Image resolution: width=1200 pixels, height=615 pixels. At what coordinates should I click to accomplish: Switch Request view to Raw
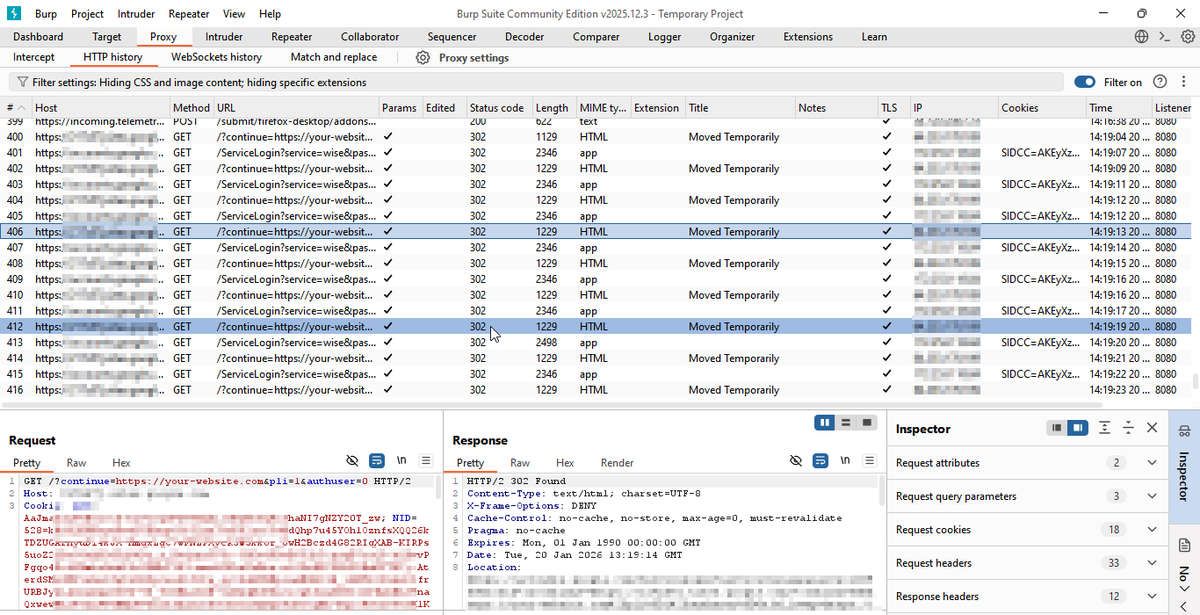coord(76,463)
